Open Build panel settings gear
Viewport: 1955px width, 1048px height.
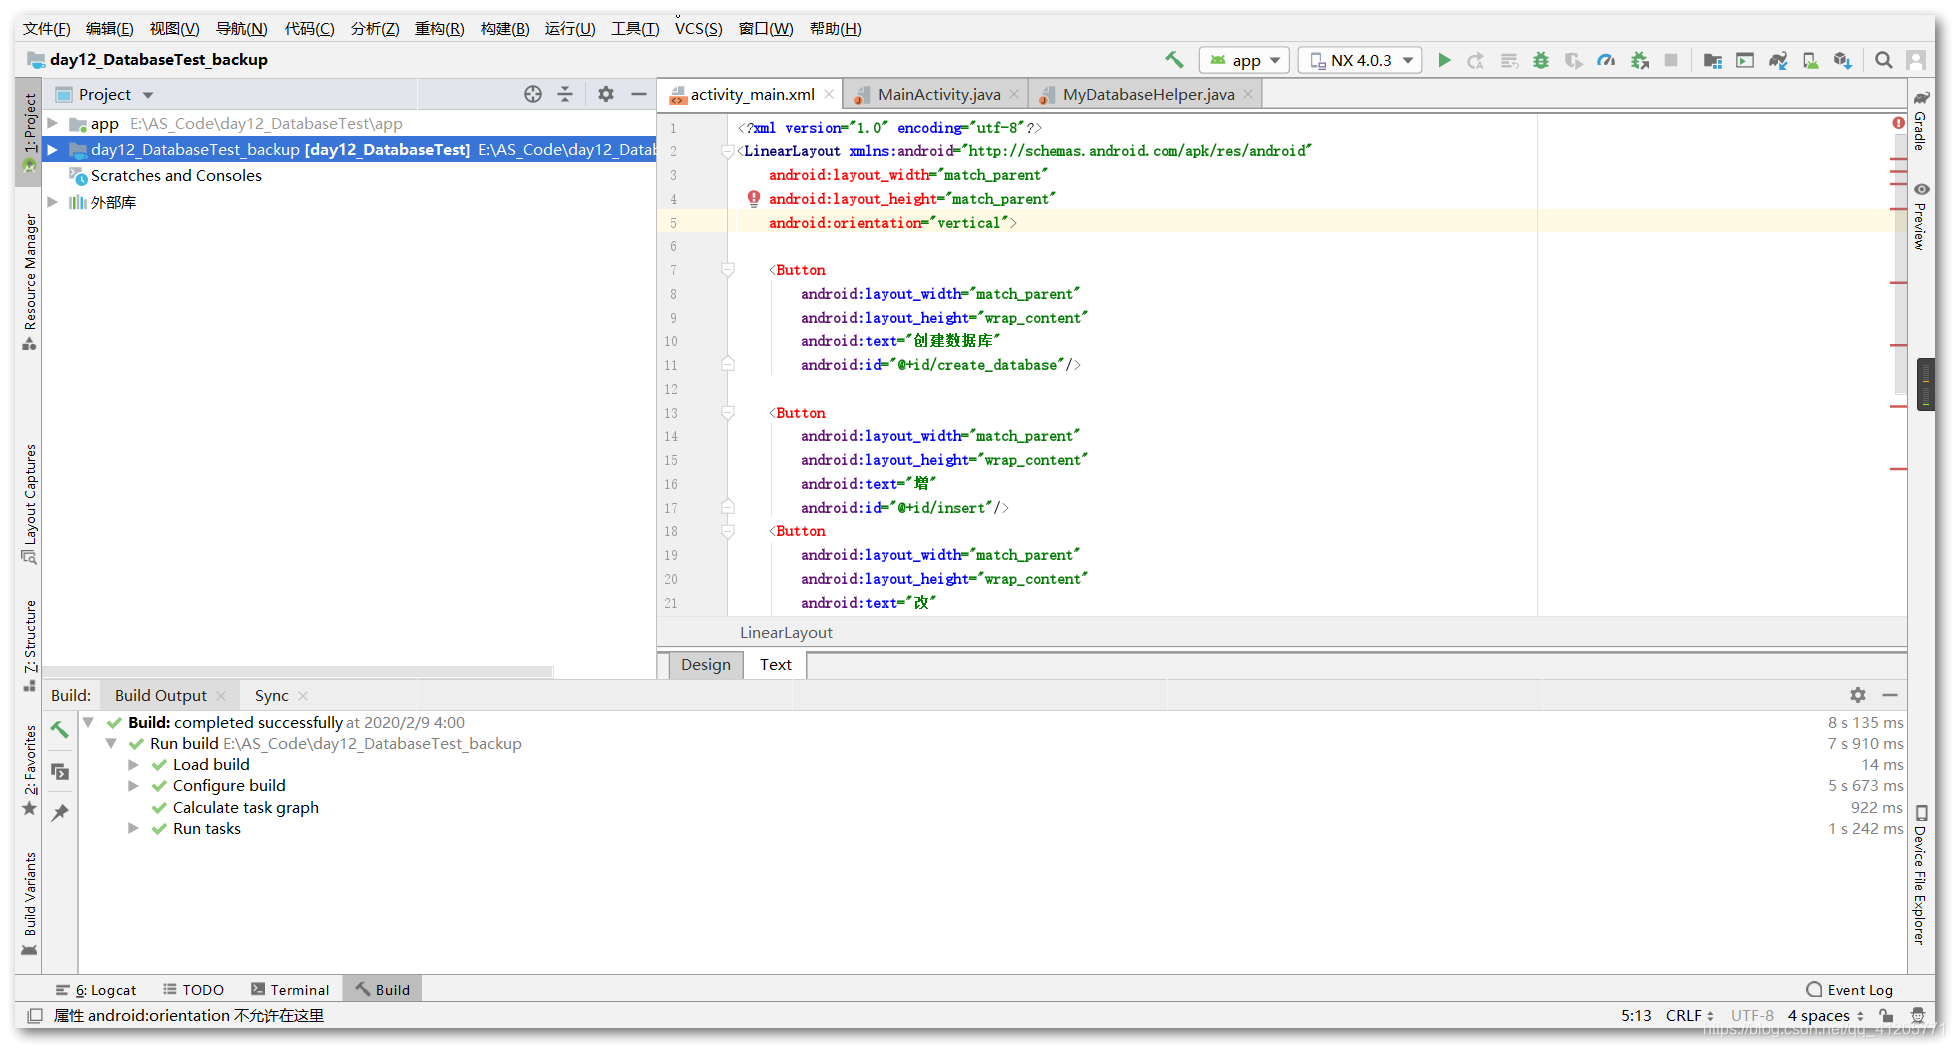tap(1858, 695)
